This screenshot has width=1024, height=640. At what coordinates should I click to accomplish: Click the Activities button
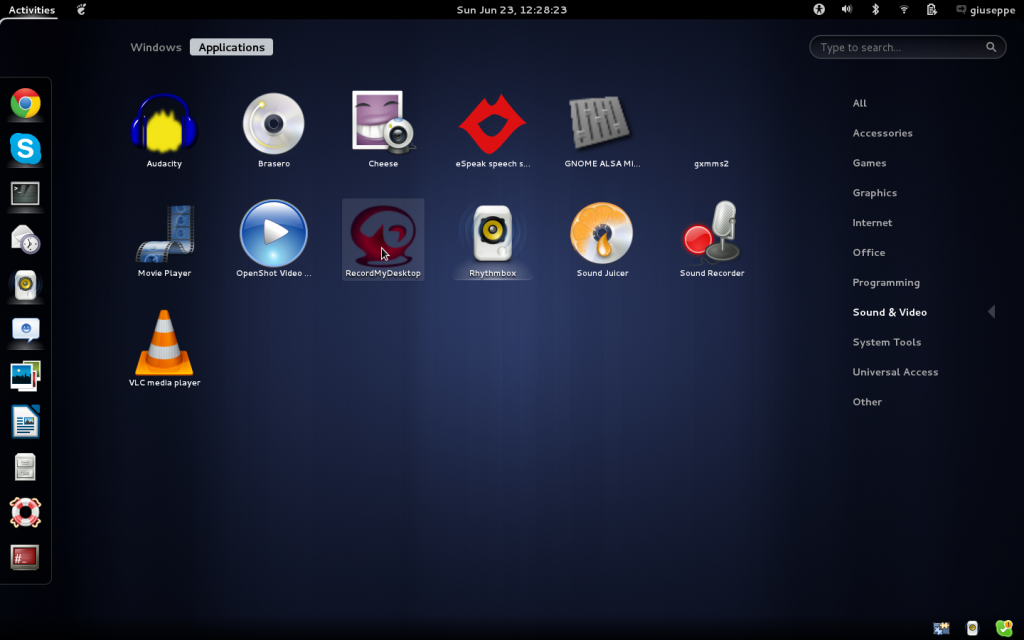pyautogui.click(x=31, y=10)
